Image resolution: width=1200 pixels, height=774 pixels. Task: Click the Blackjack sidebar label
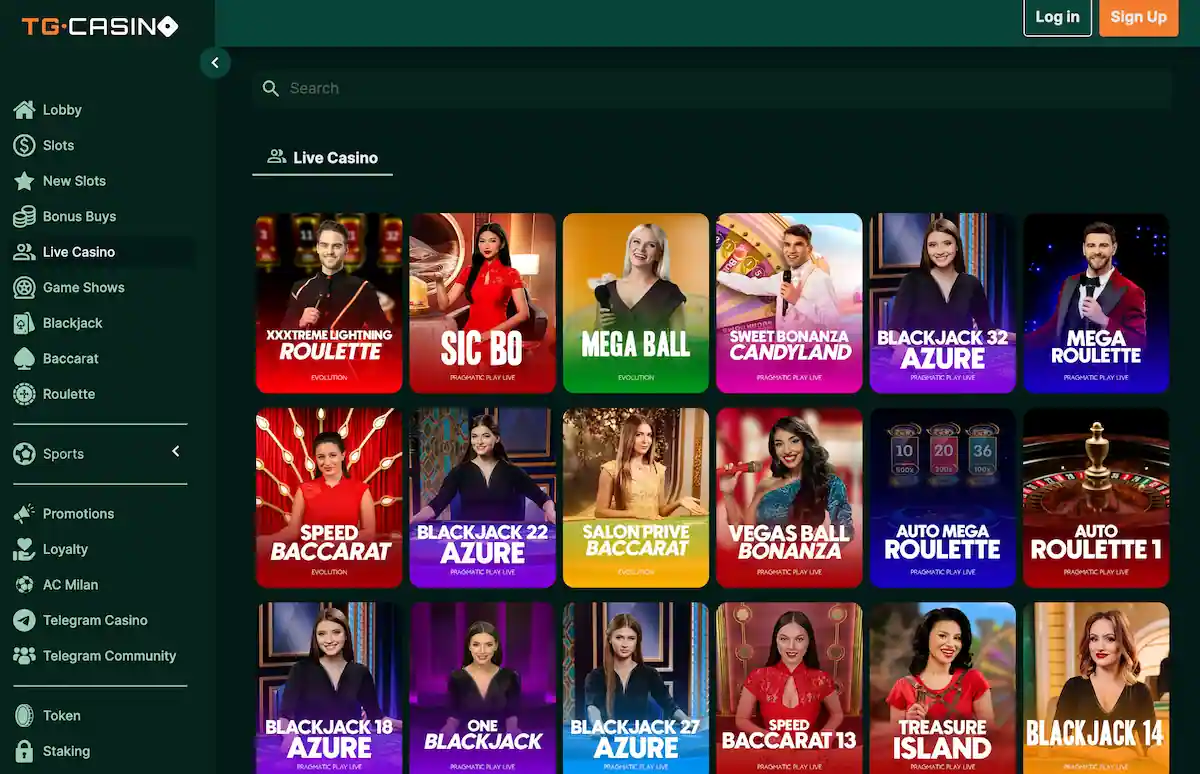click(73, 323)
